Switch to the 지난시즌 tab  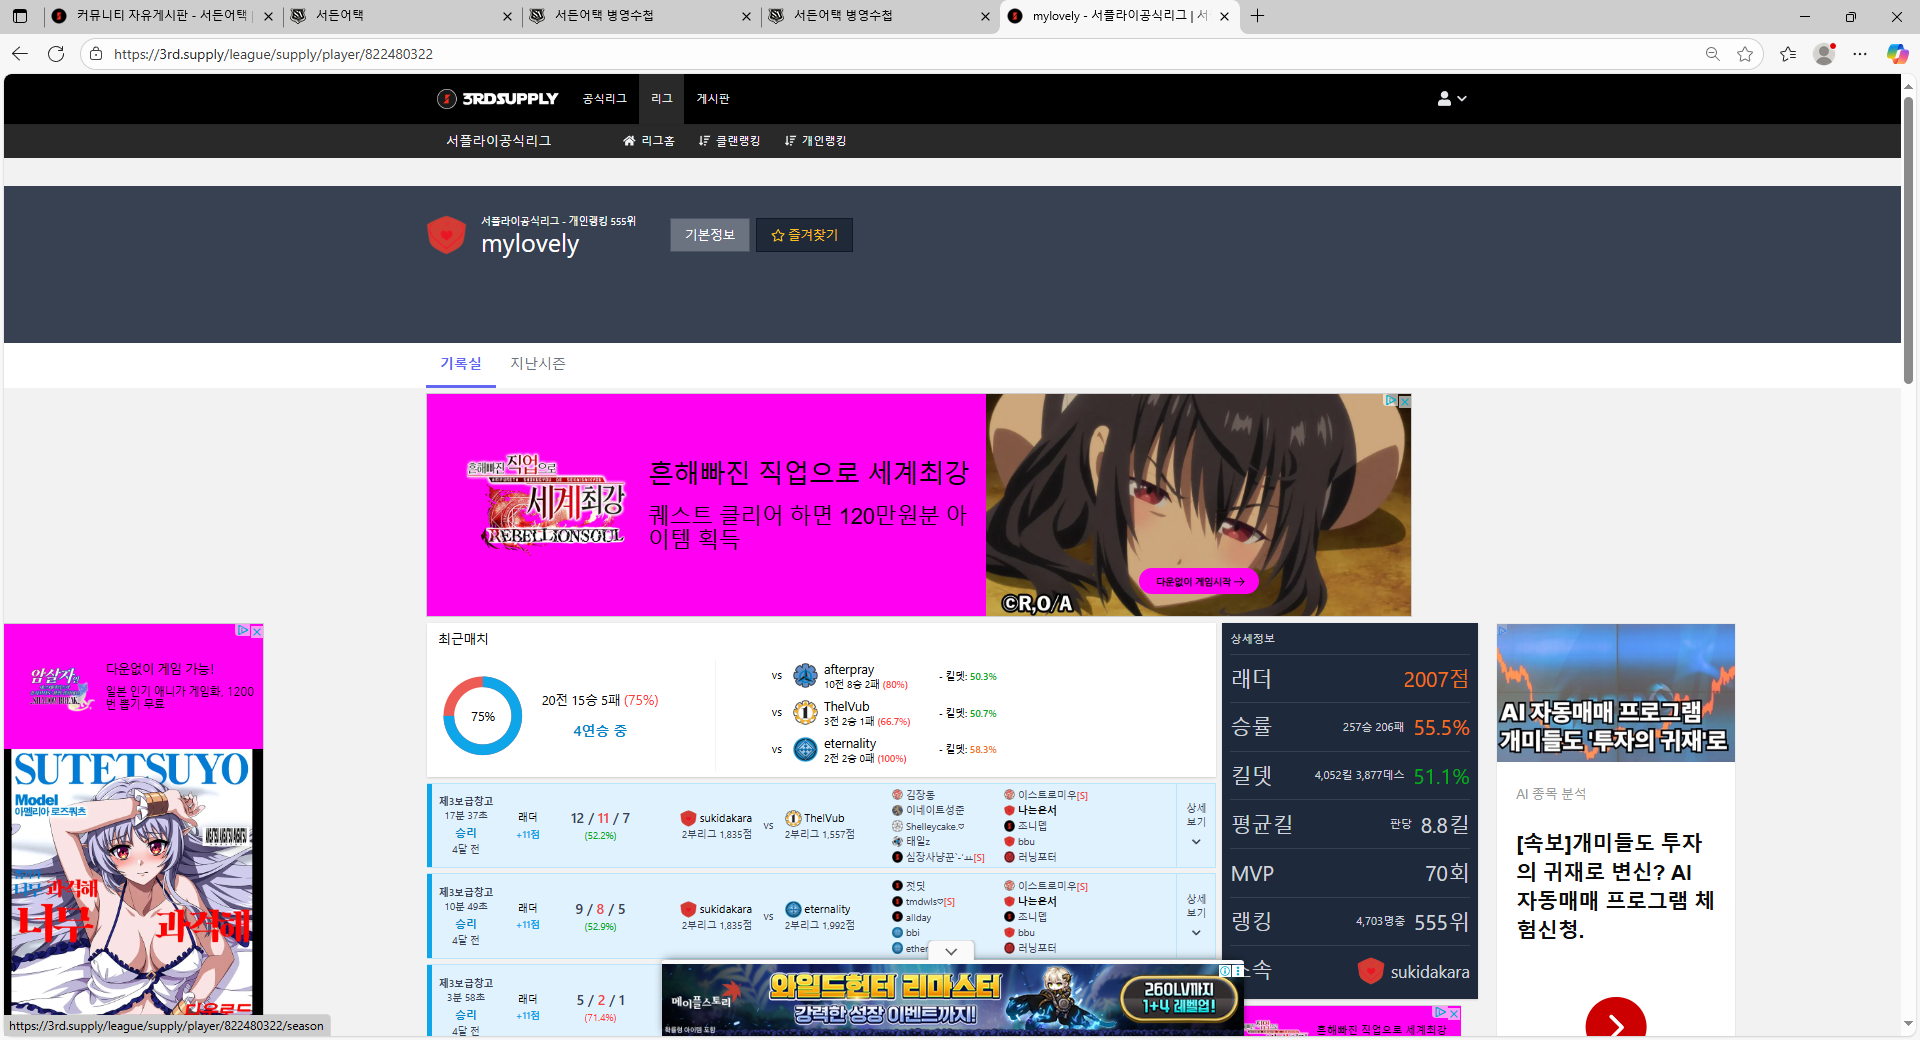pyautogui.click(x=537, y=363)
